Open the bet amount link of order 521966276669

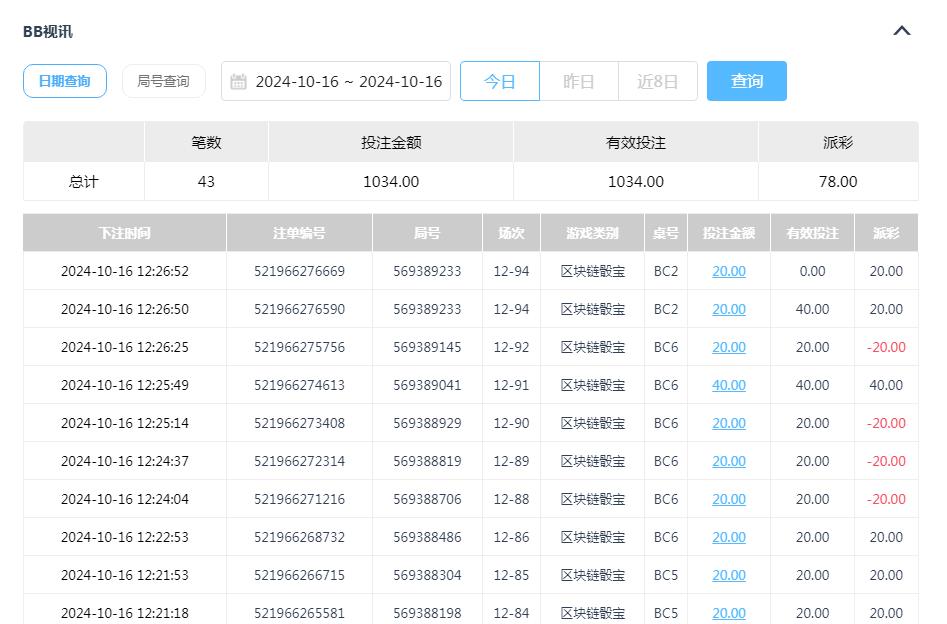[728, 271]
